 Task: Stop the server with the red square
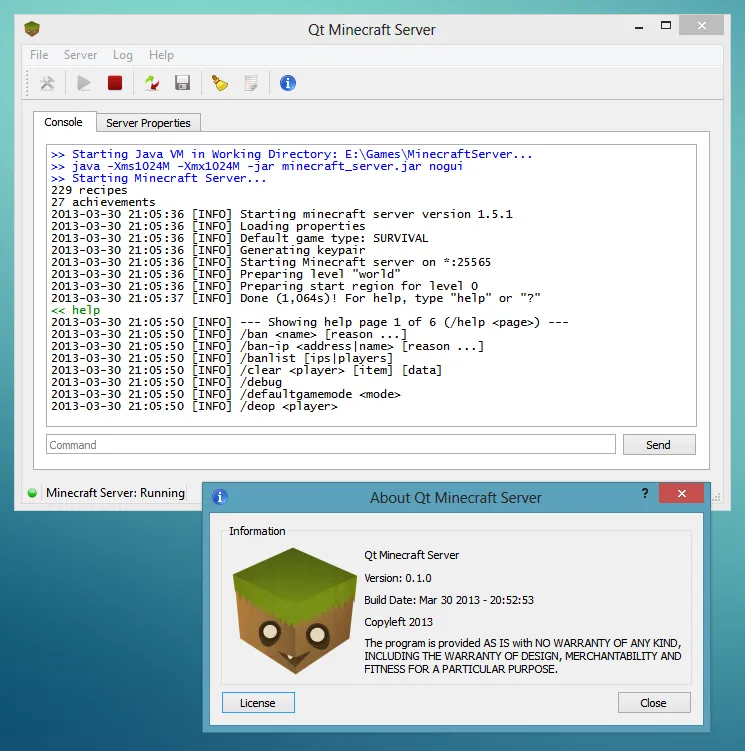pyautogui.click(x=115, y=83)
